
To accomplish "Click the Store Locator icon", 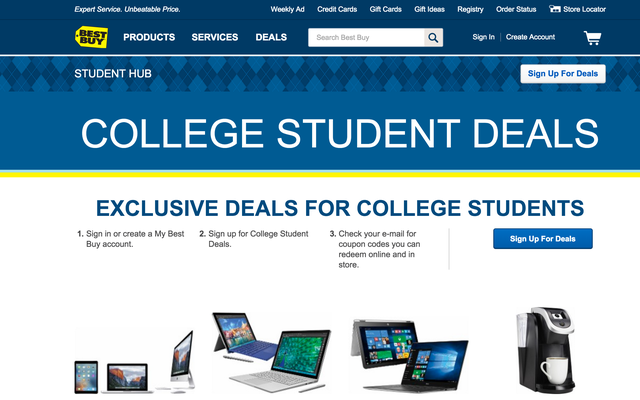I will [x=554, y=9].
